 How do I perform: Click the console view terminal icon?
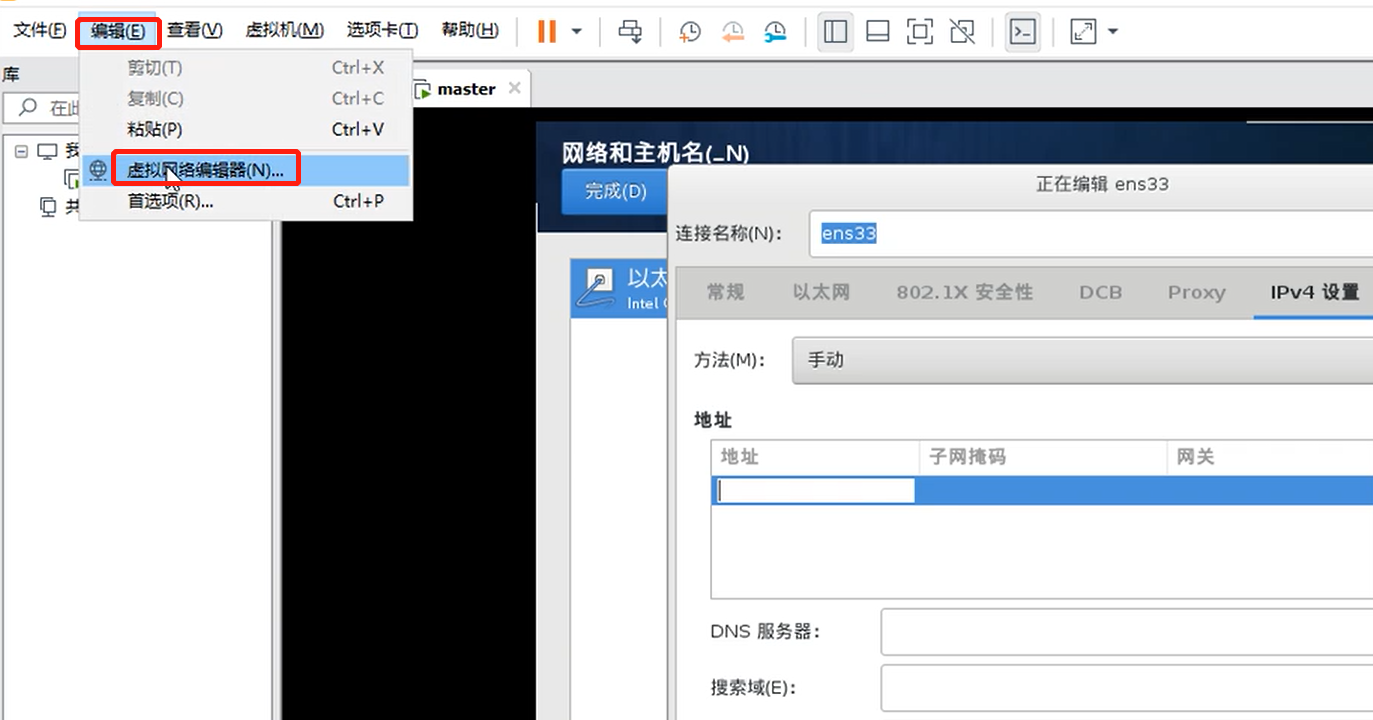(x=1022, y=31)
